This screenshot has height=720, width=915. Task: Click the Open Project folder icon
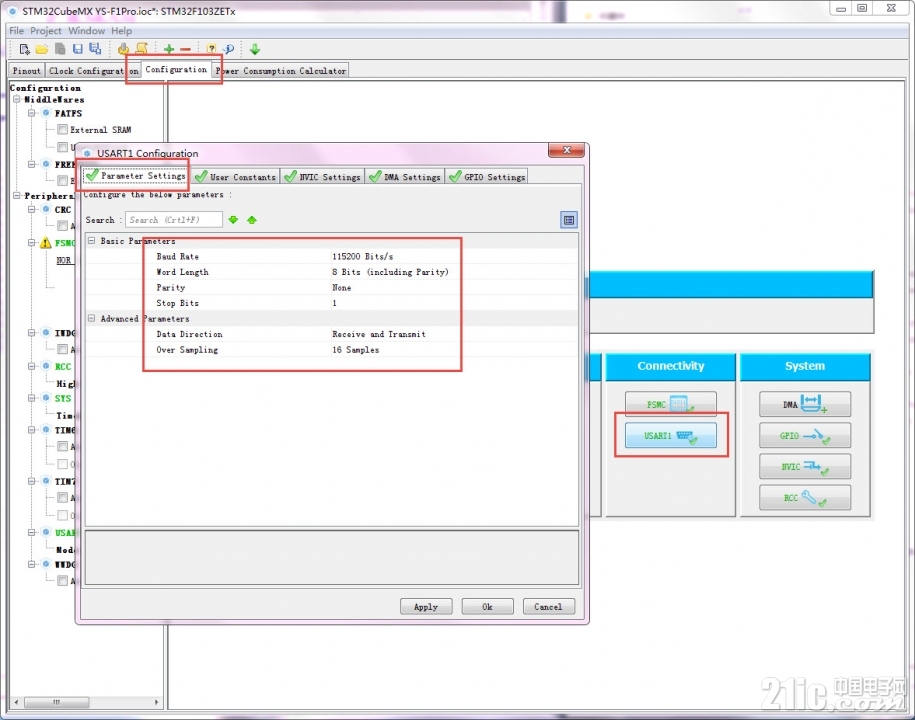(41, 49)
